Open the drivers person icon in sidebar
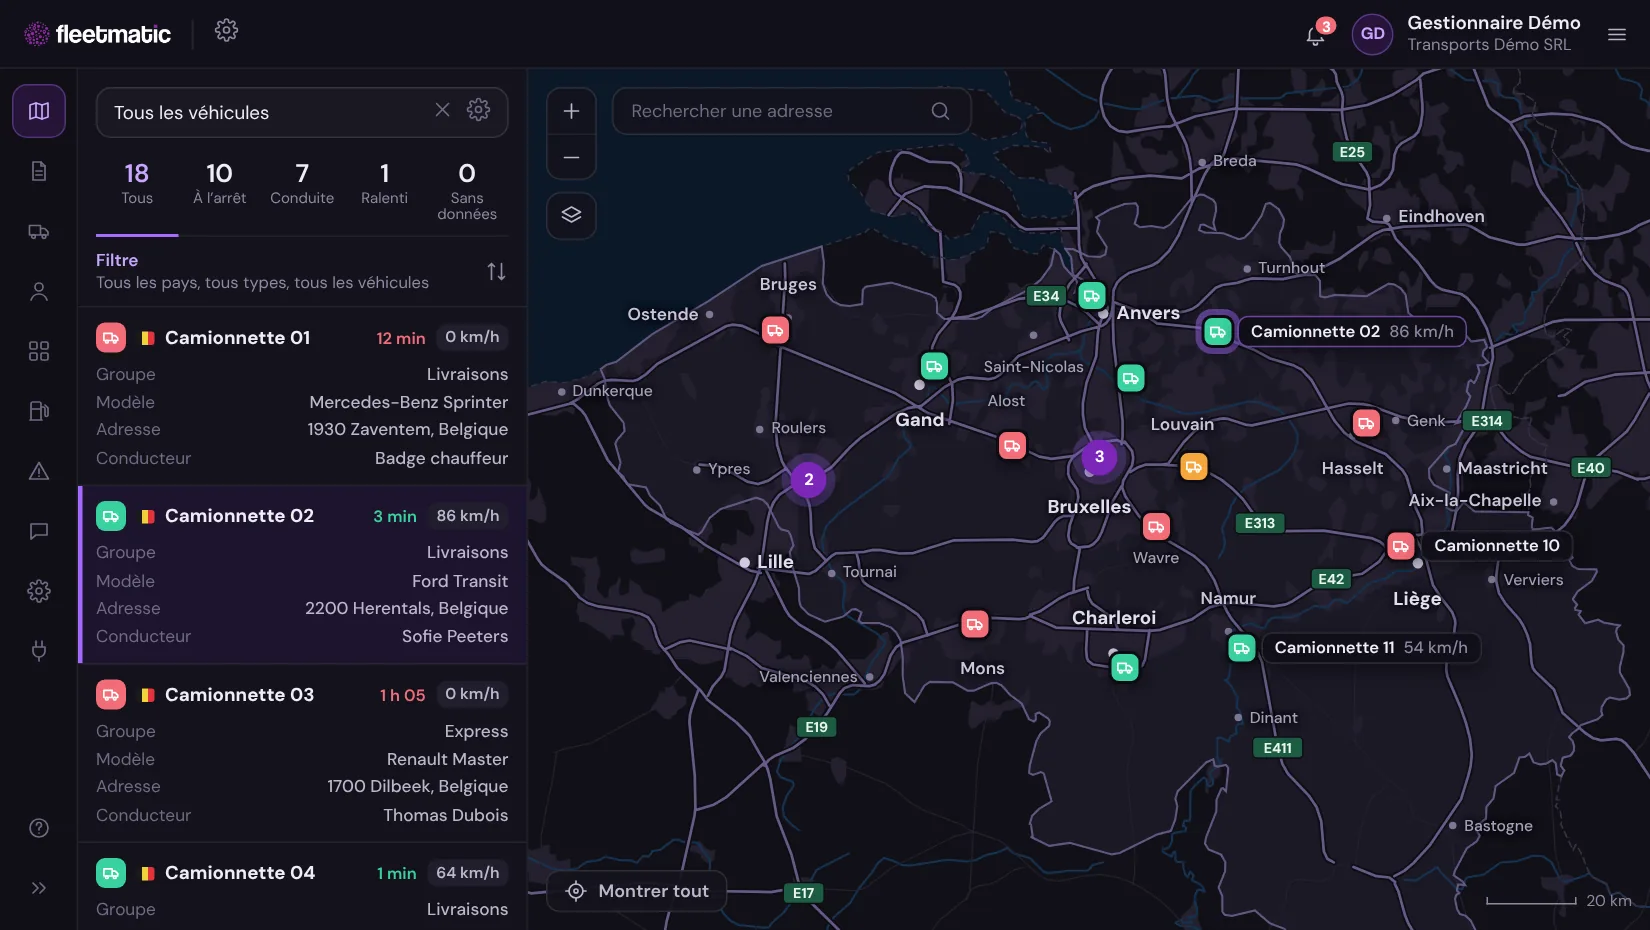Screen dimensions: 1650x930 tap(39, 291)
